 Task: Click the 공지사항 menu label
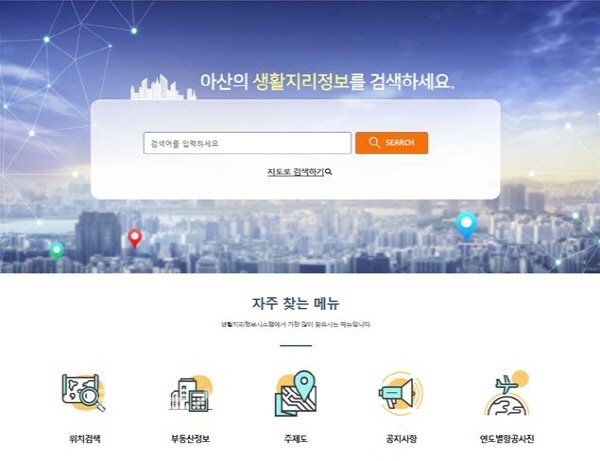pos(401,438)
